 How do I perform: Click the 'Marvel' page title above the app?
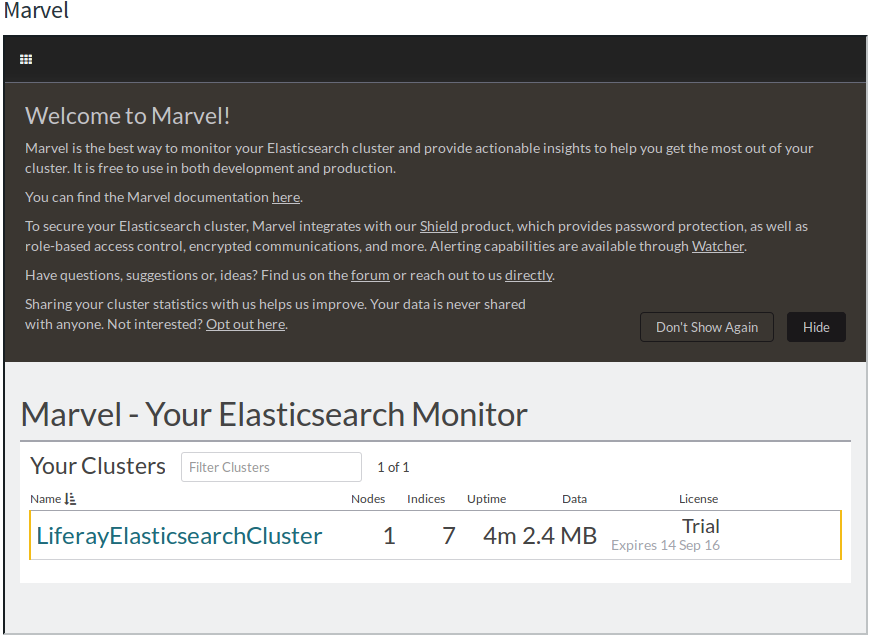click(x=36, y=11)
